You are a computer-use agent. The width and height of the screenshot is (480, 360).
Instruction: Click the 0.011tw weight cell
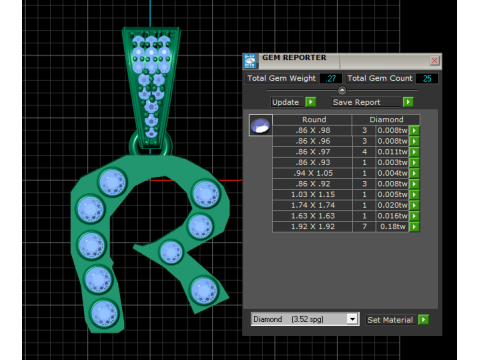tap(392, 152)
